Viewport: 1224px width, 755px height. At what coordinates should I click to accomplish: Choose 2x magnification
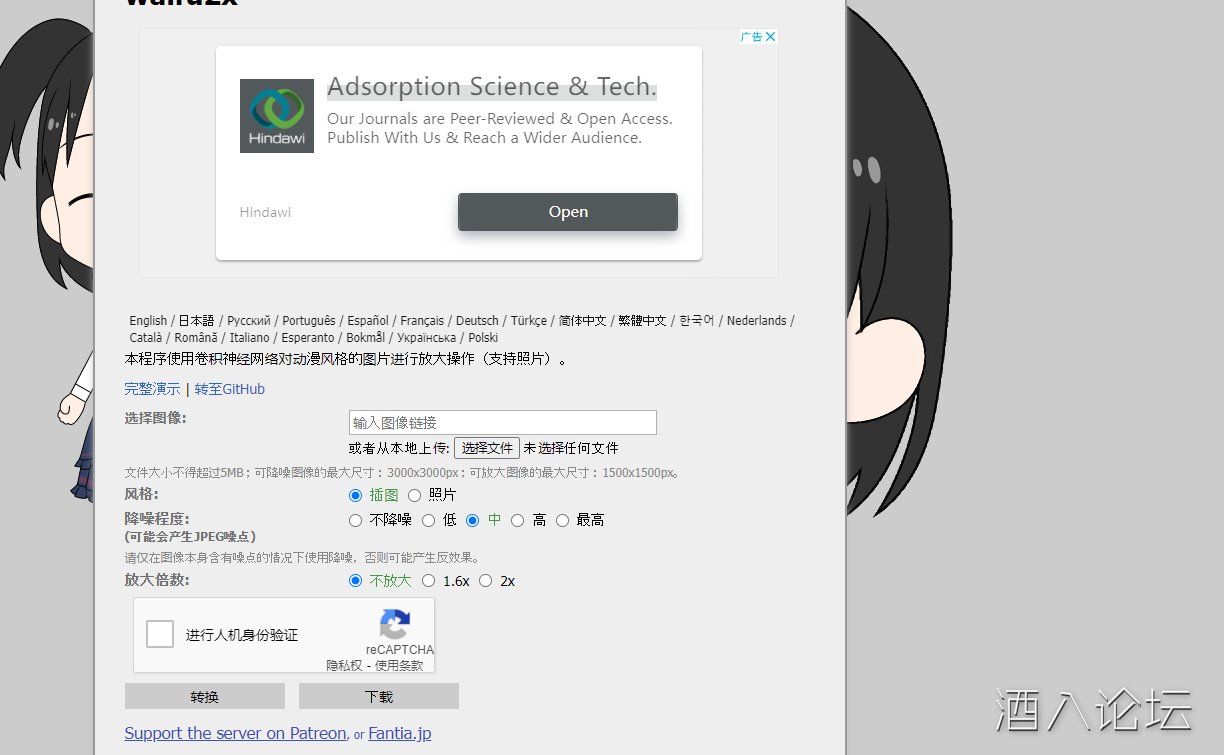click(485, 580)
